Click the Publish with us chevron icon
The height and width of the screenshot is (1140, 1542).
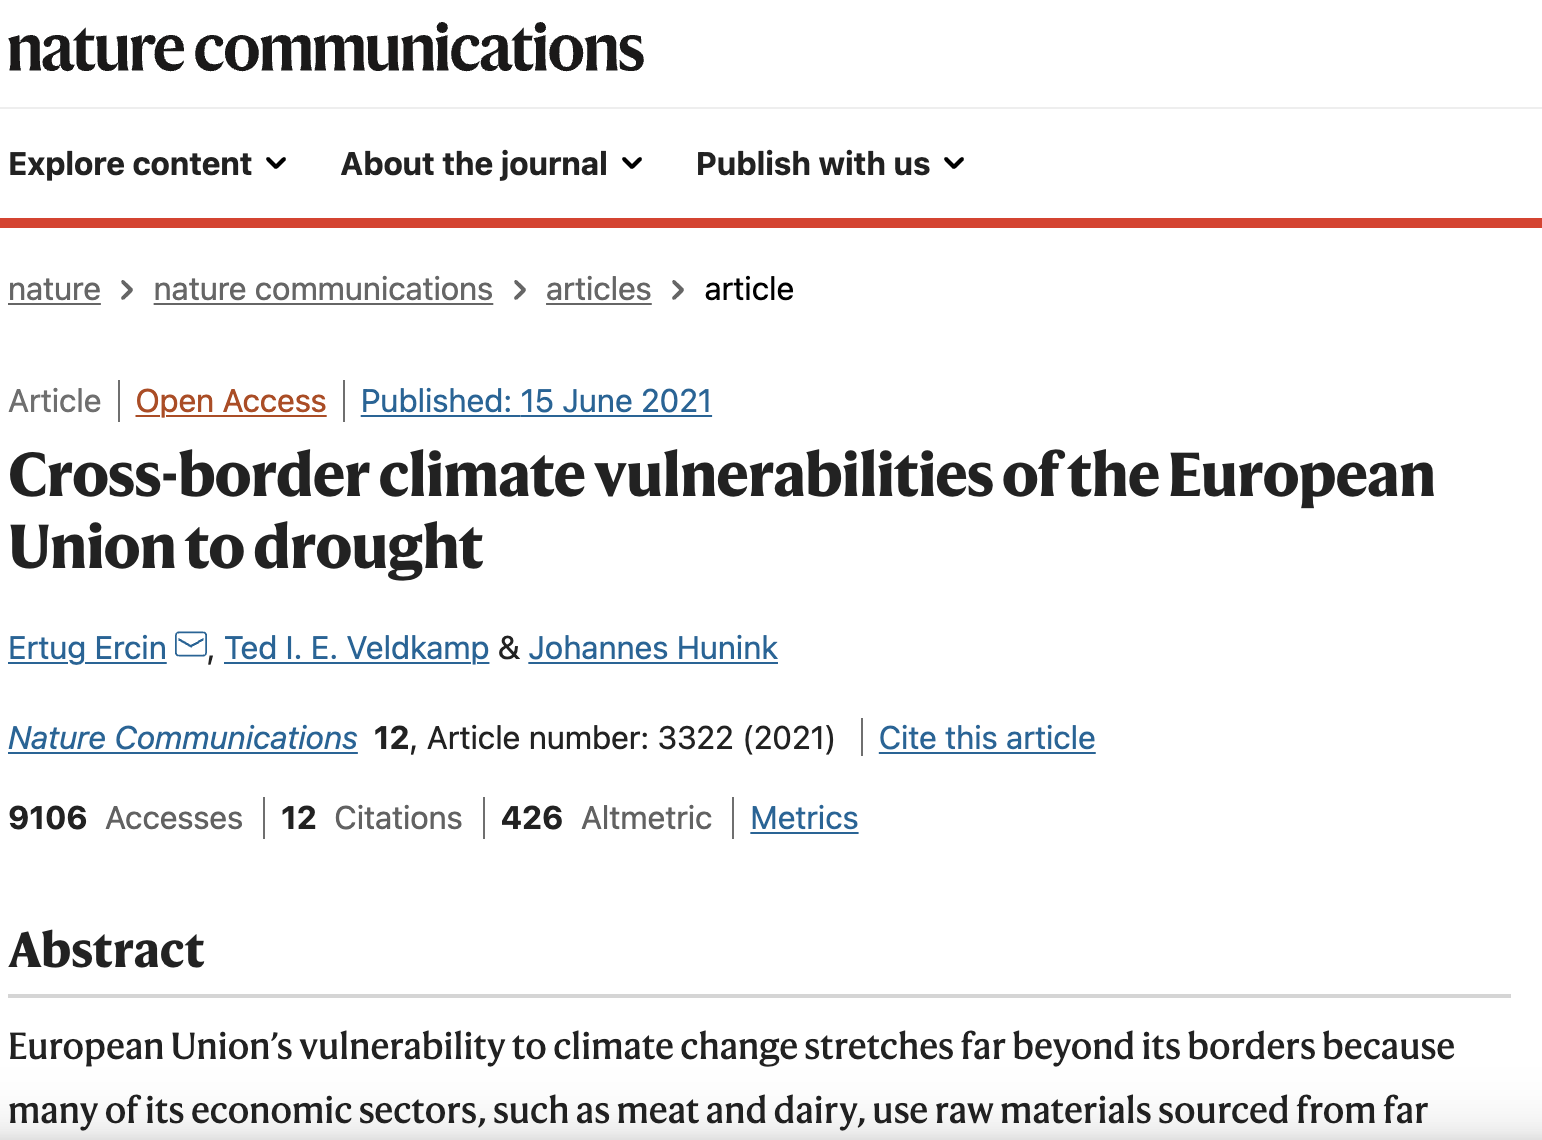click(x=954, y=165)
